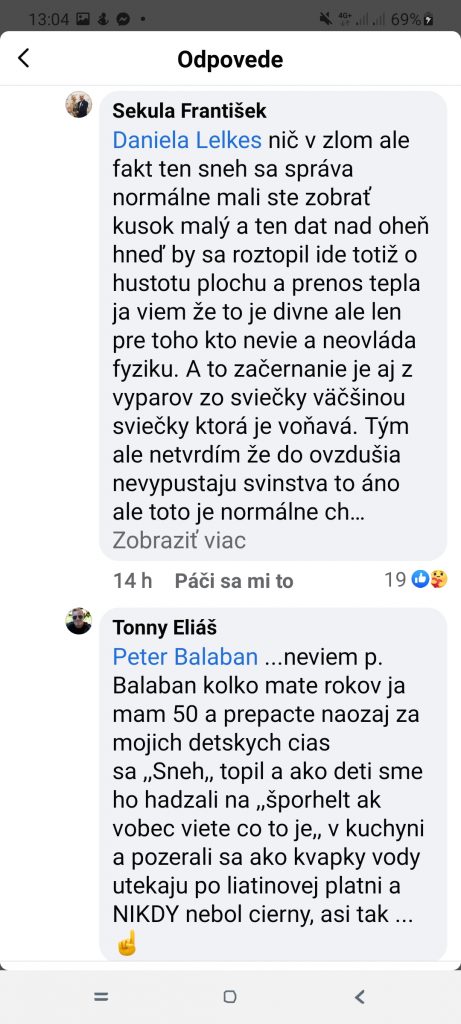Open Tonny Eliáš's profile picture
Image resolution: width=461 pixels, height=1024 pixels.
[78, 621]
